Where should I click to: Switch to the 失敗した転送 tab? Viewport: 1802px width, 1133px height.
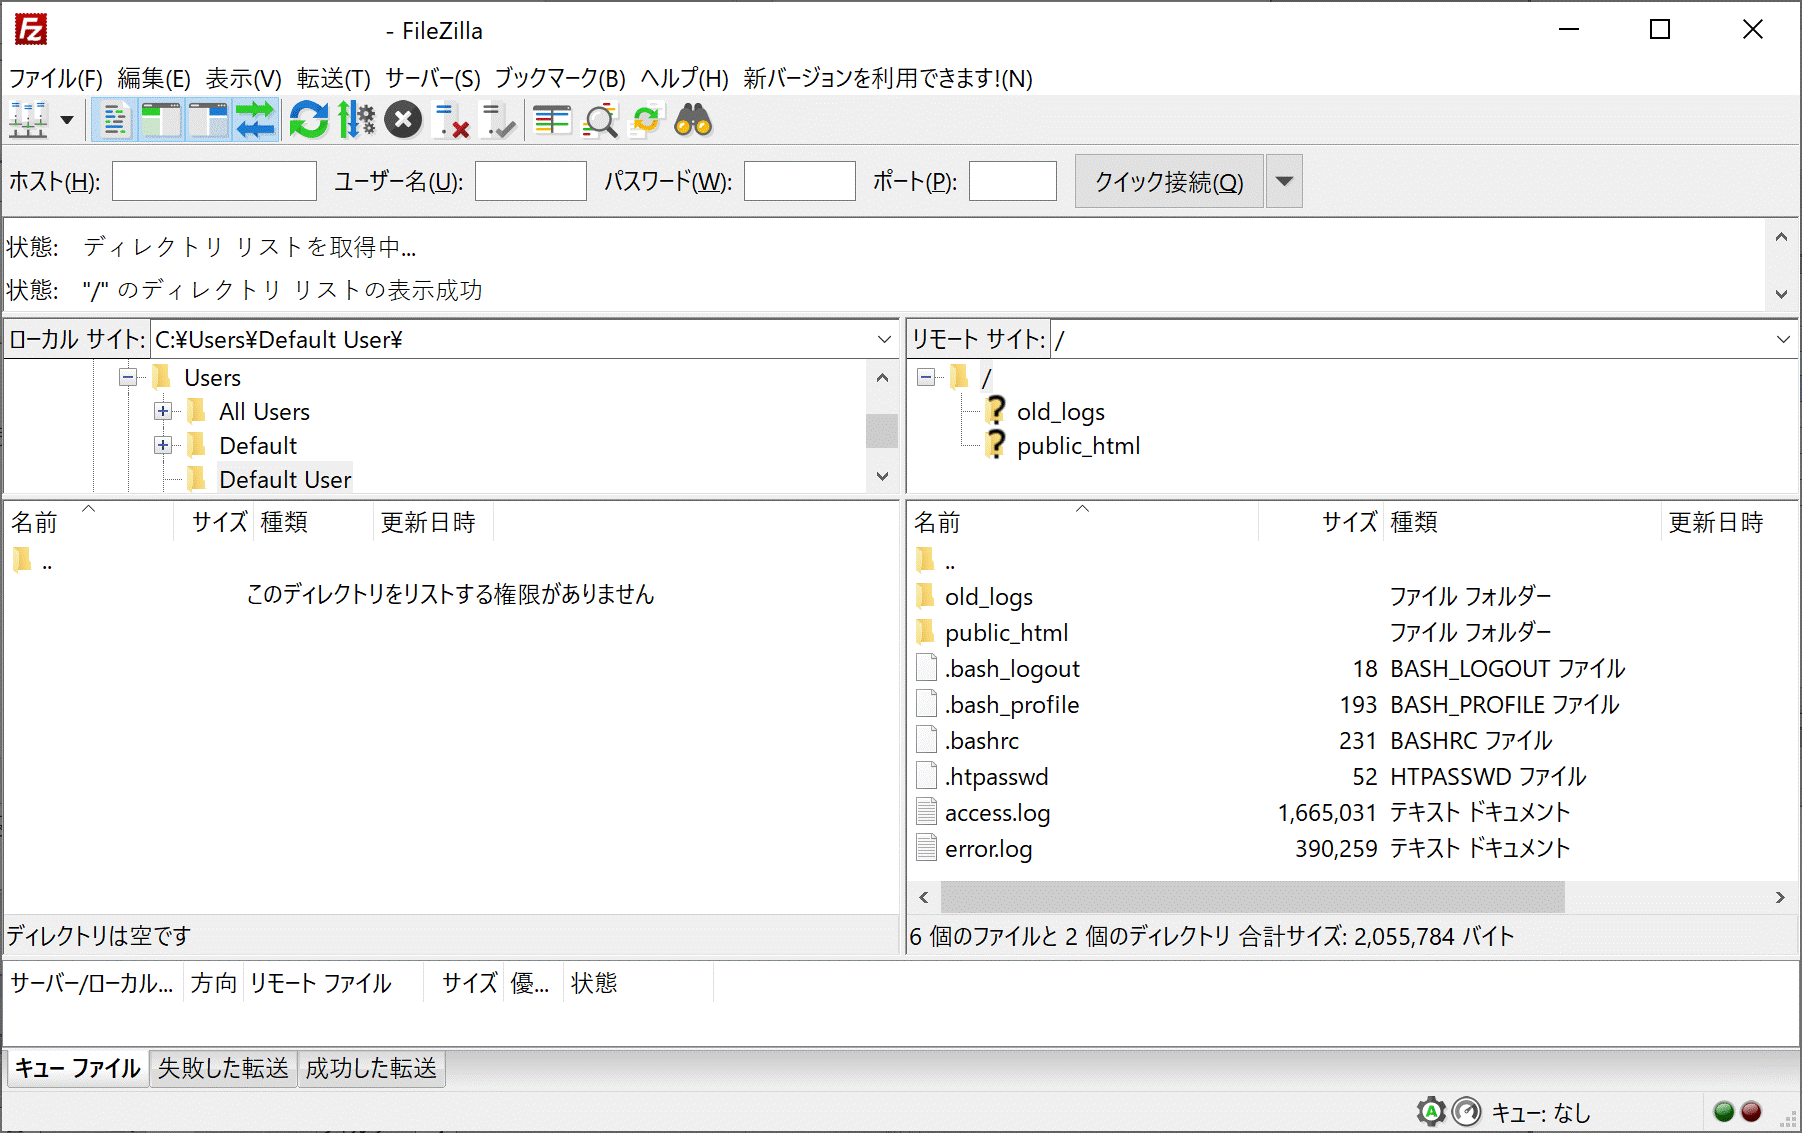click(x=223, y=1068)
